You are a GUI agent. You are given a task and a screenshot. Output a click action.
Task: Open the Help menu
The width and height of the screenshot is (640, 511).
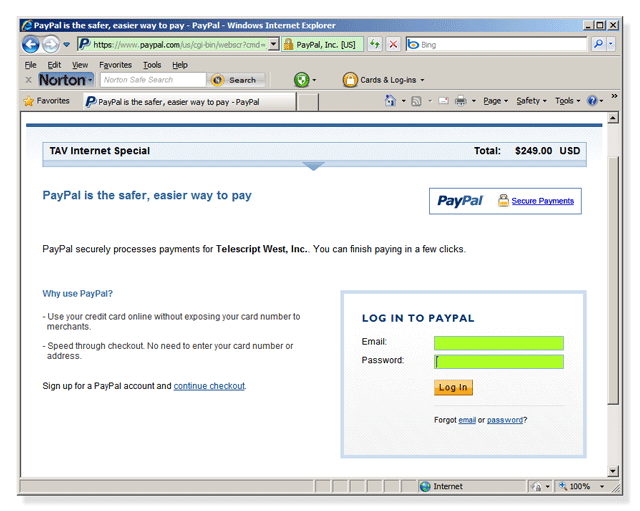(180, 65)
